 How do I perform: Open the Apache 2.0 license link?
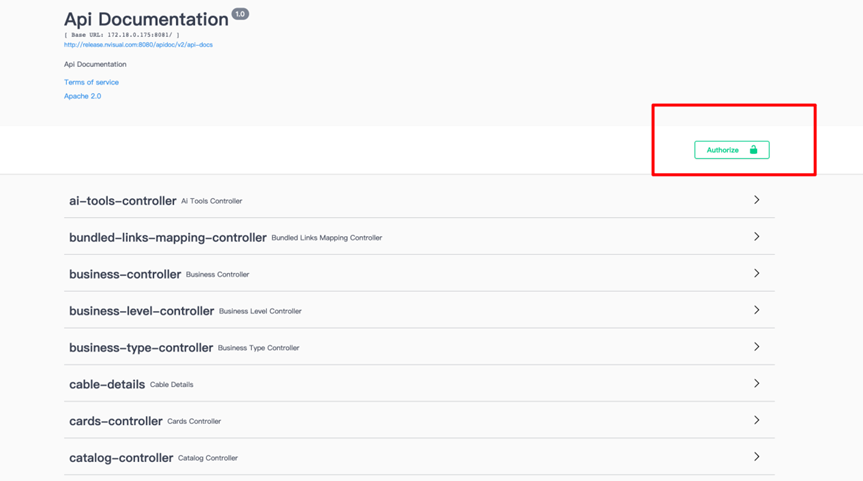pos(82,96)
